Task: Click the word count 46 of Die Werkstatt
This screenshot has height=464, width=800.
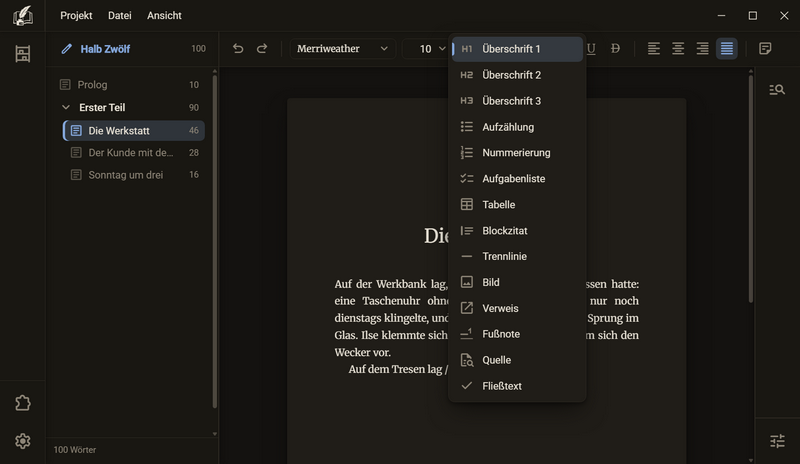Action: (x=193, y=131)
